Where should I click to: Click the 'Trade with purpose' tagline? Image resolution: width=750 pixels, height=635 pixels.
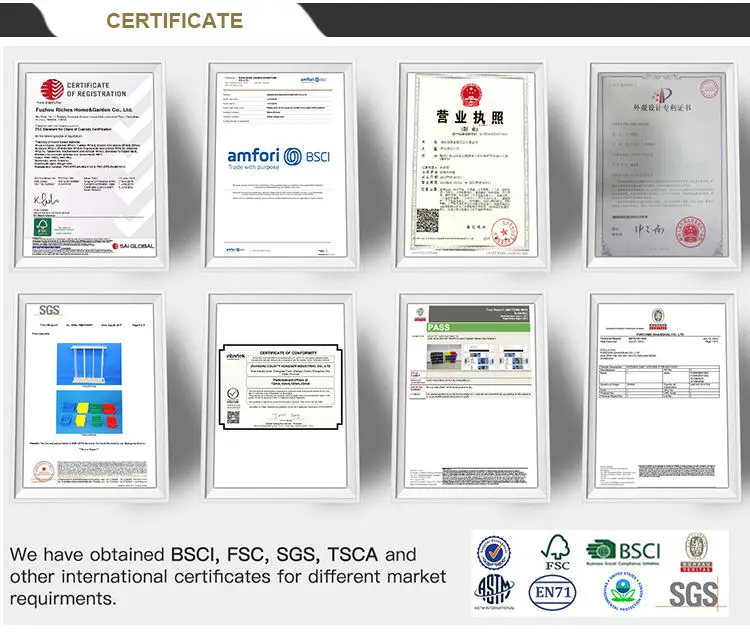point(254,167)
